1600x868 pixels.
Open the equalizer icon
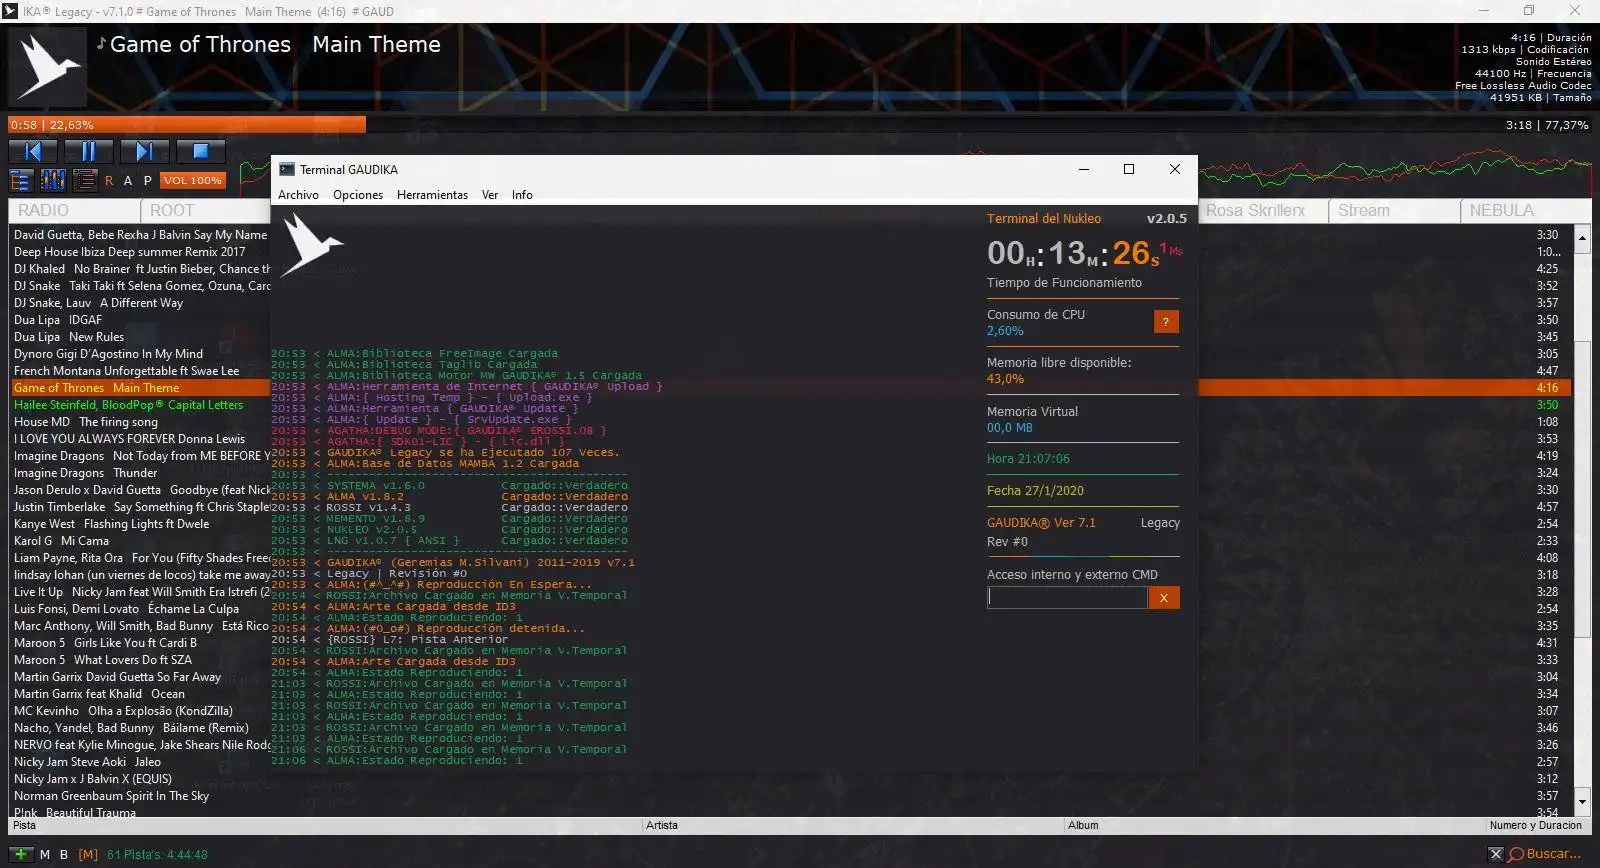53,180
